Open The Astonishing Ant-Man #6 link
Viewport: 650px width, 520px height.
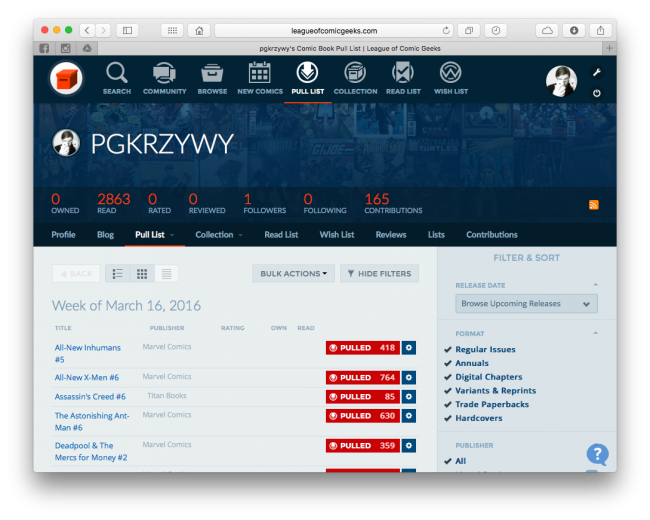tap(92, 421)
